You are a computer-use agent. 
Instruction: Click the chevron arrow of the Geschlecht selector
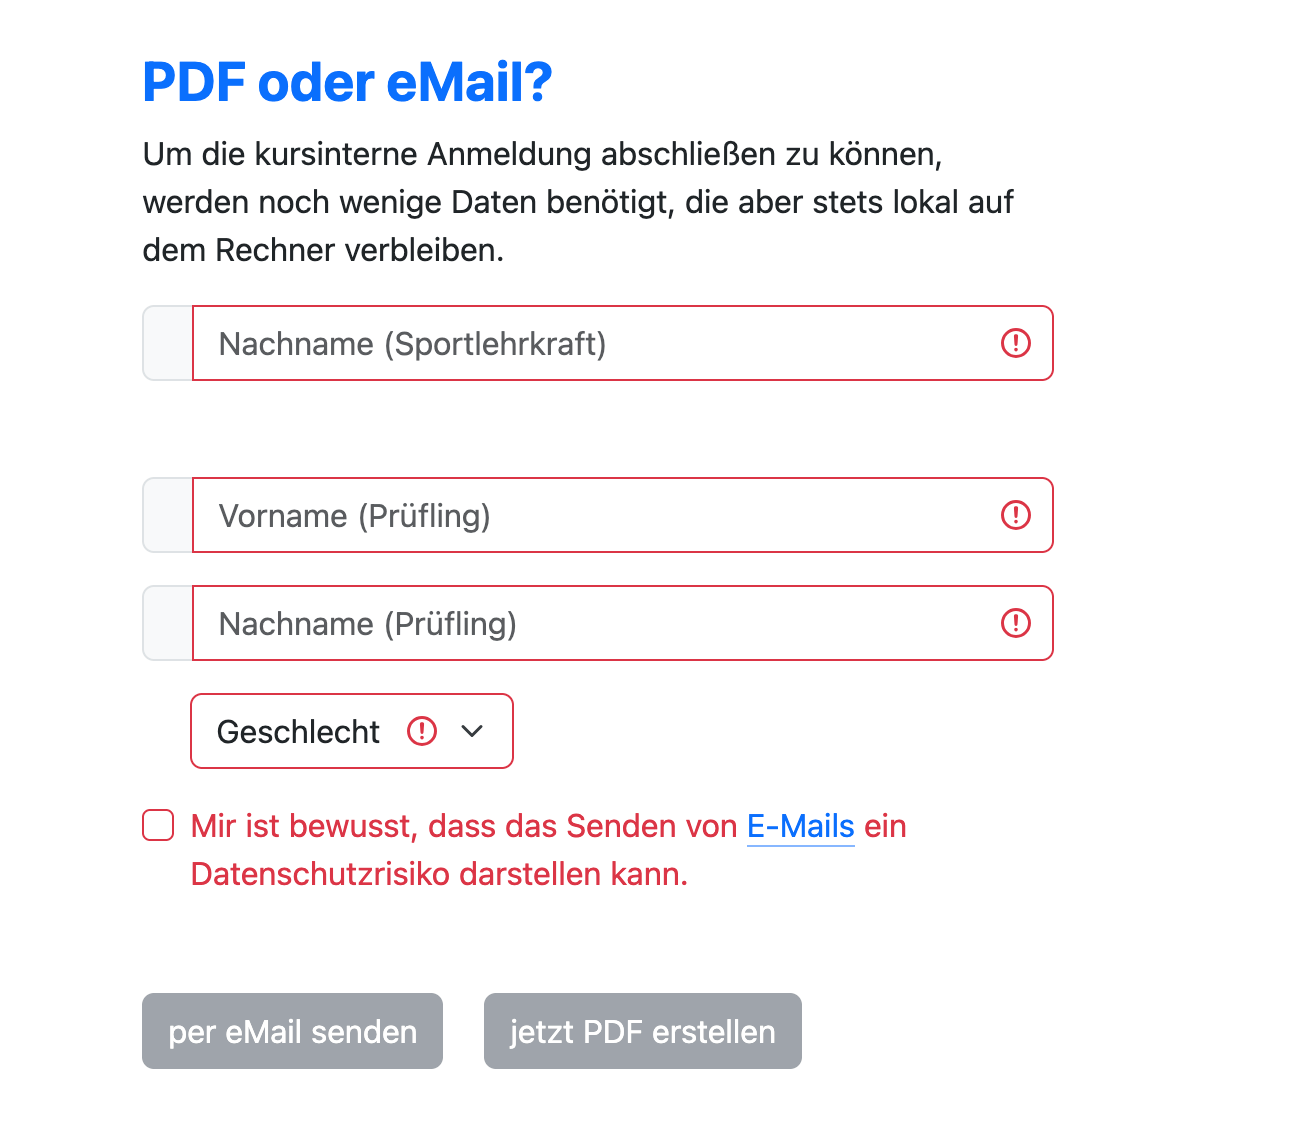pos(472,731)
